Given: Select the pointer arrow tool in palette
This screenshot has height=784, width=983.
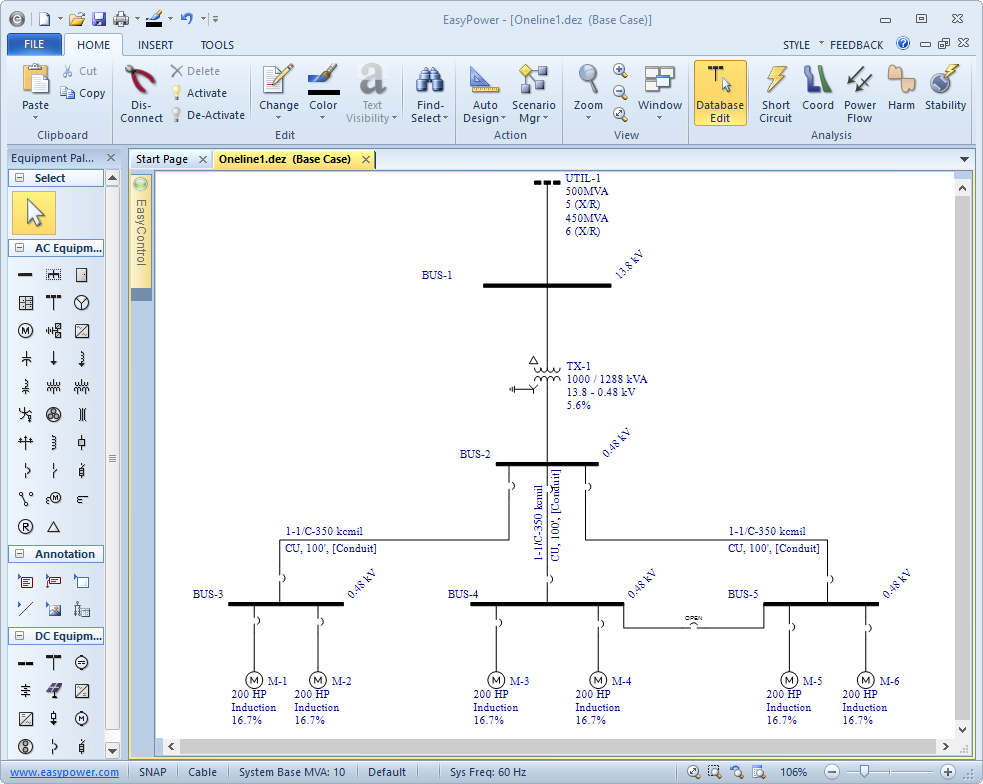Looking at the screenshot, I should [x=34, y=213].
